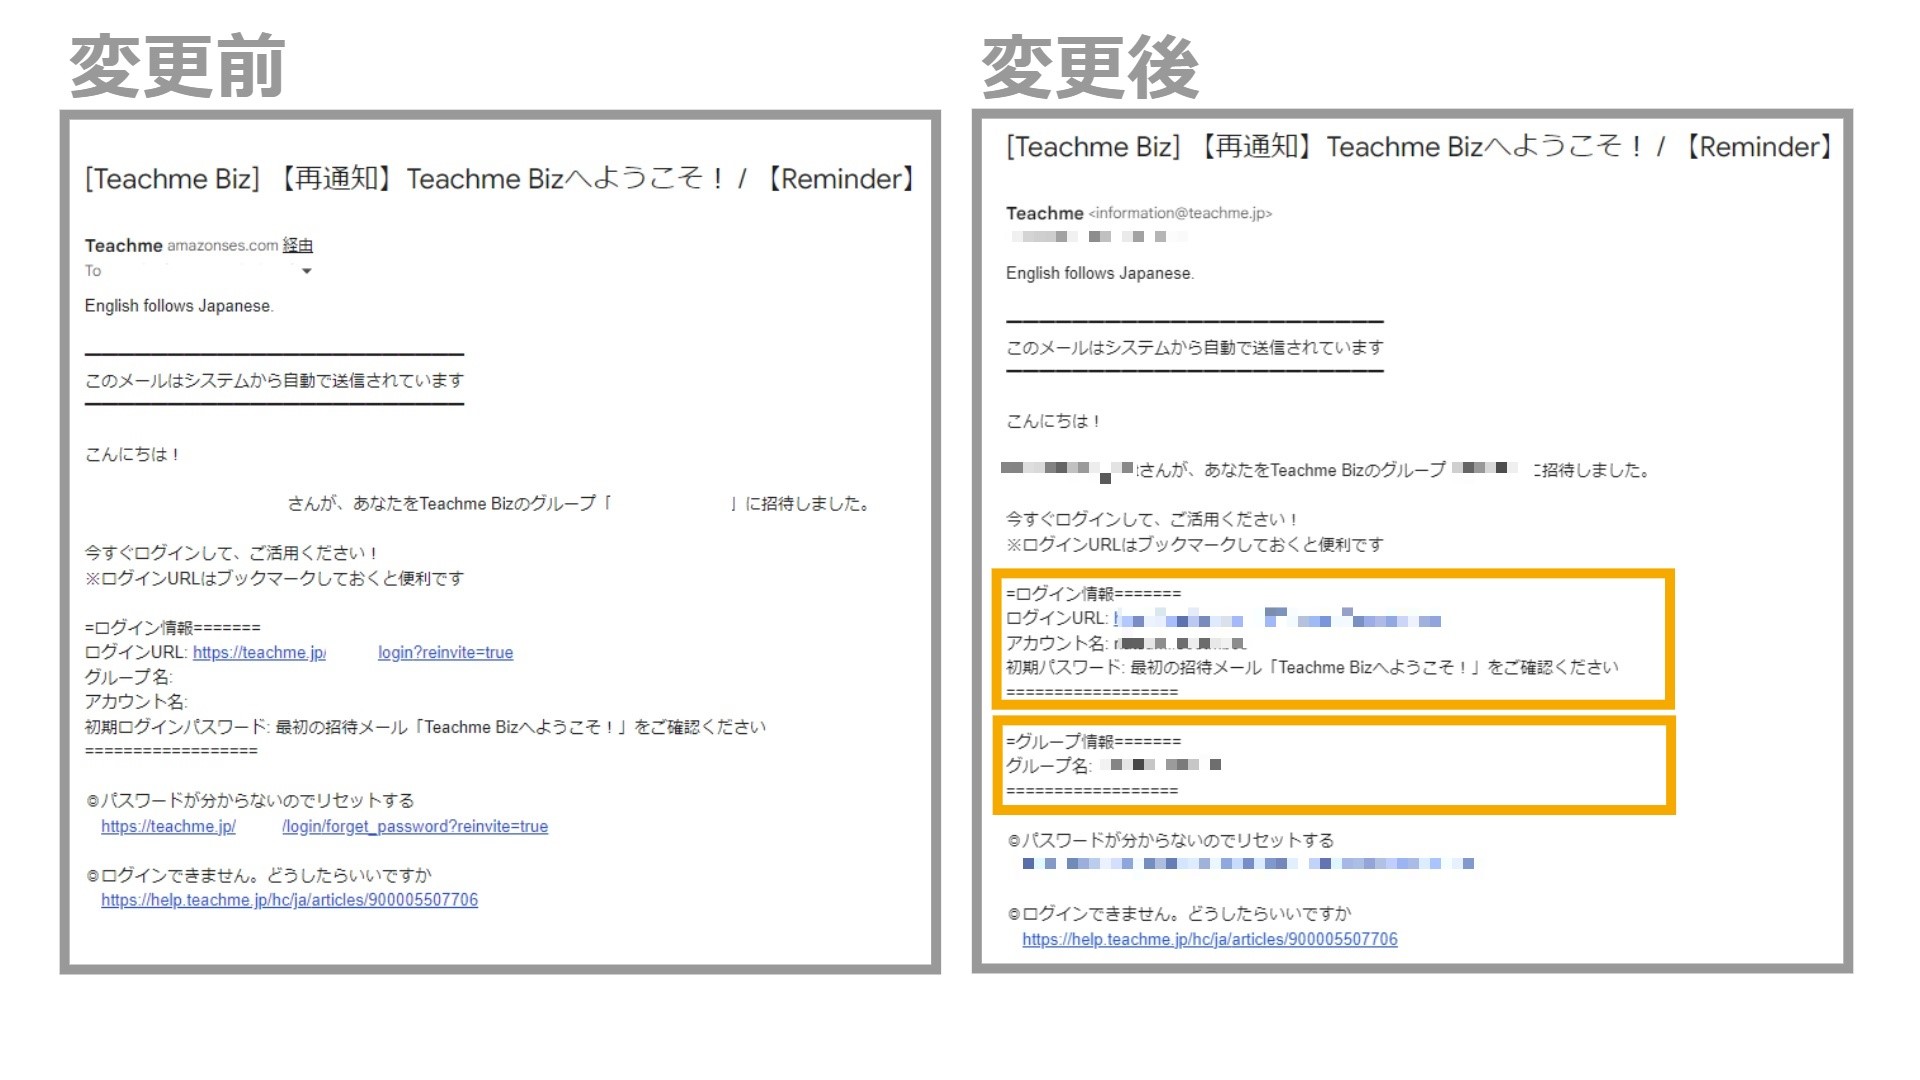Click このメールはシステムから自動で送信されています in 変更前 email
Image resolution: width=1920 pixels, height=1080 pixels.
(x=274, y=380)
